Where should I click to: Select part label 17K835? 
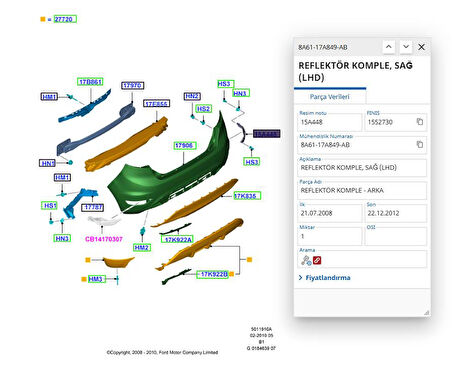pos(247,196)
